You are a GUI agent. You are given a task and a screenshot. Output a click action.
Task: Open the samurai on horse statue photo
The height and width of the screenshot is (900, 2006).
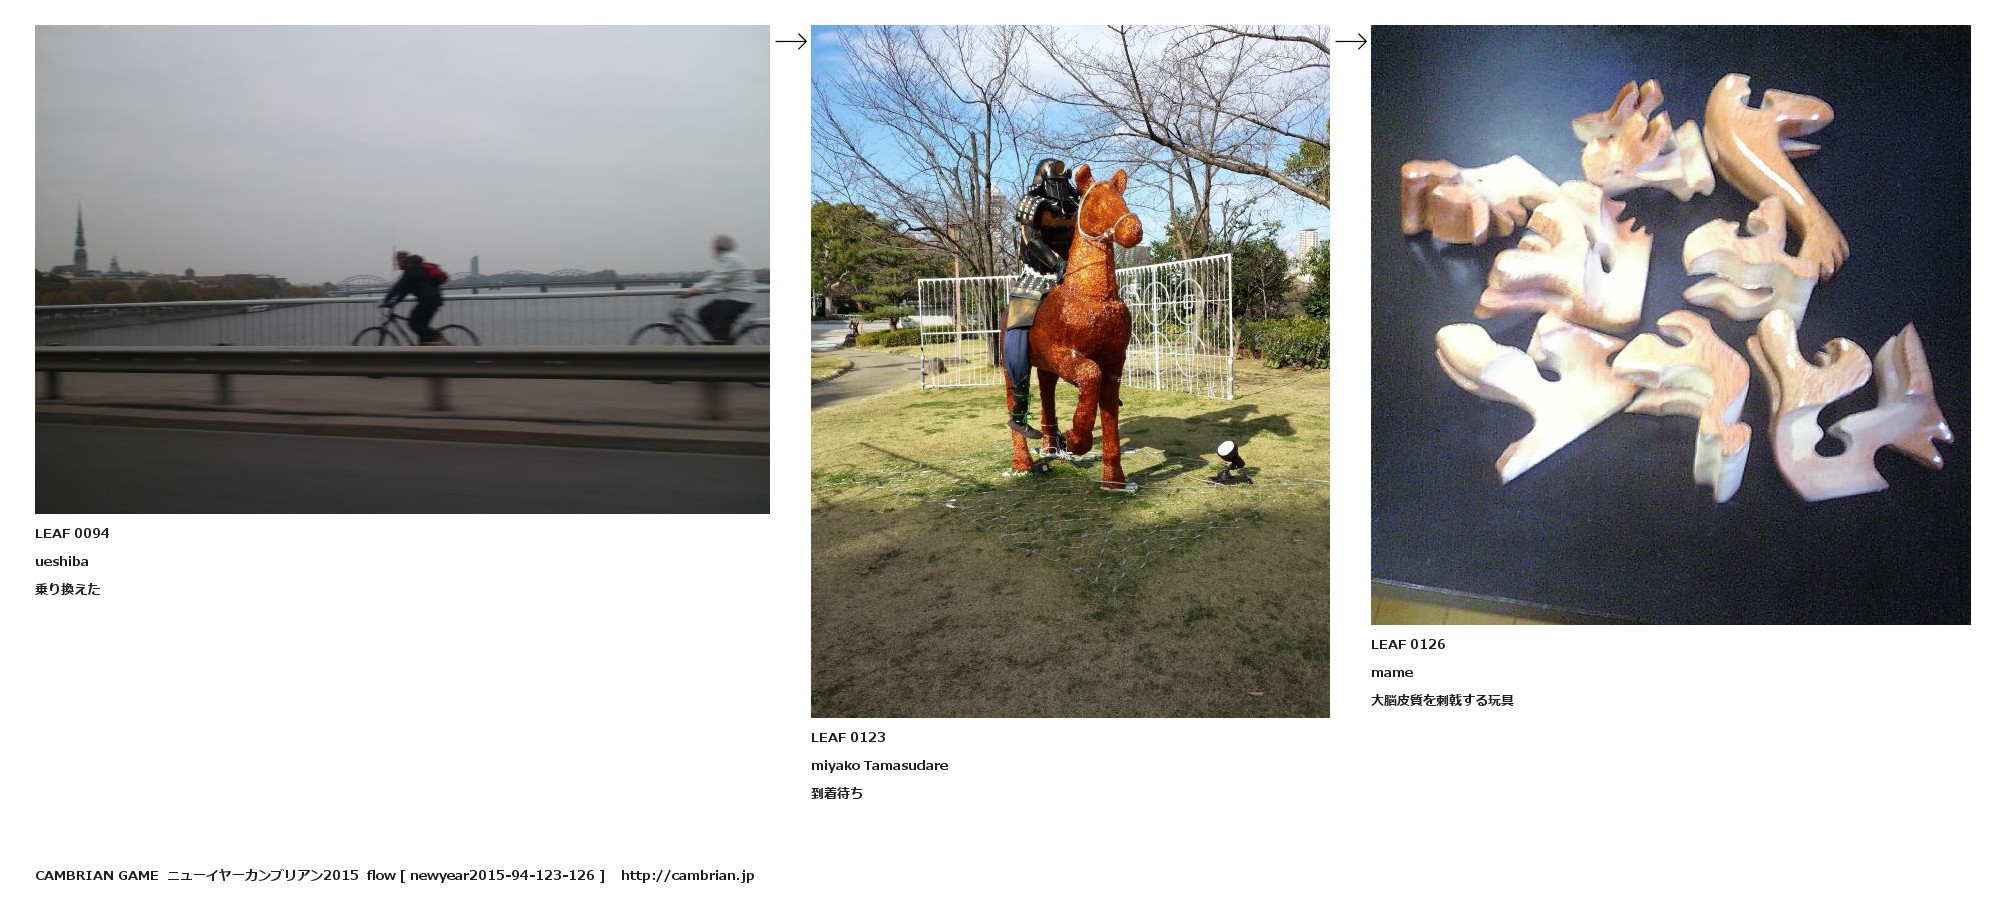(x=1070, y=371)
